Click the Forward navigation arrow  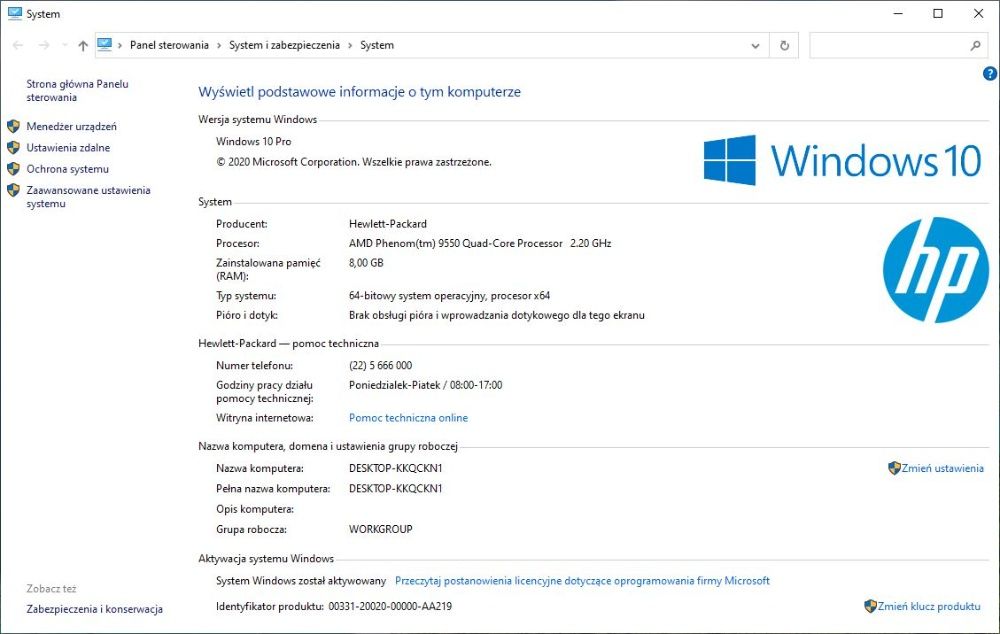pyautogui.click(x=44, y=45)
